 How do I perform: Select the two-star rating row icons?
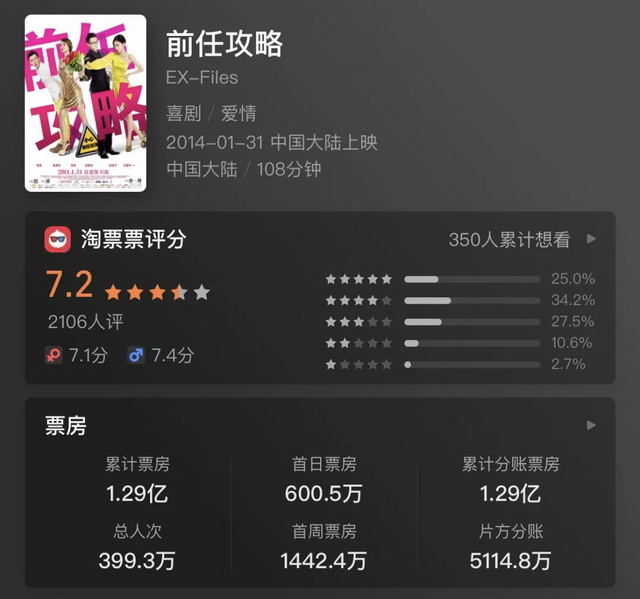(x=359, y=343)
